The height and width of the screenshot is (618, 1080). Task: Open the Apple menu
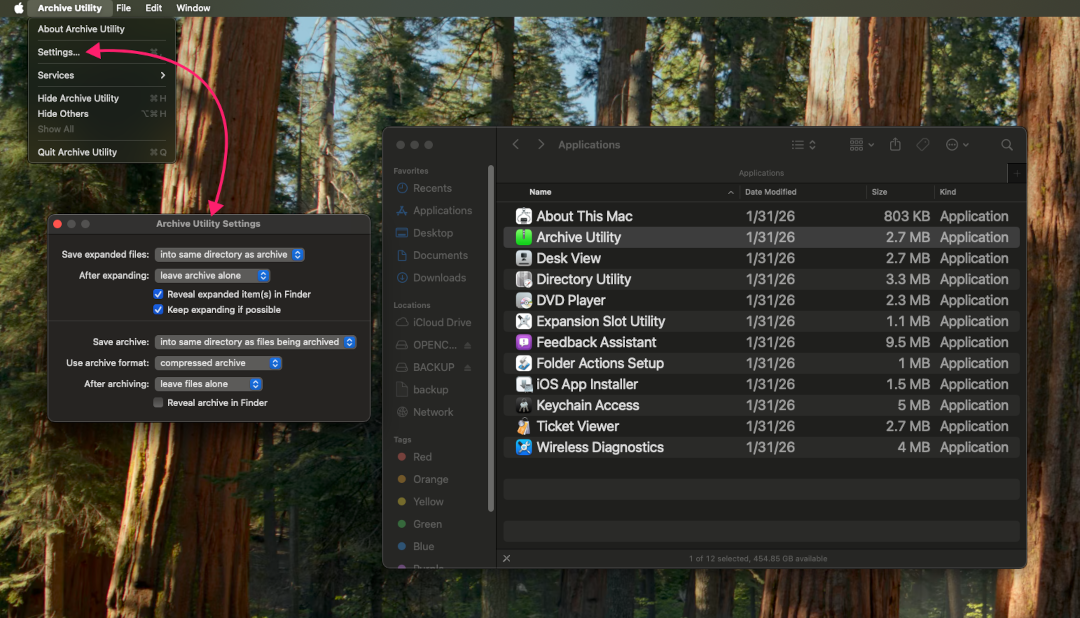[19, 8]
